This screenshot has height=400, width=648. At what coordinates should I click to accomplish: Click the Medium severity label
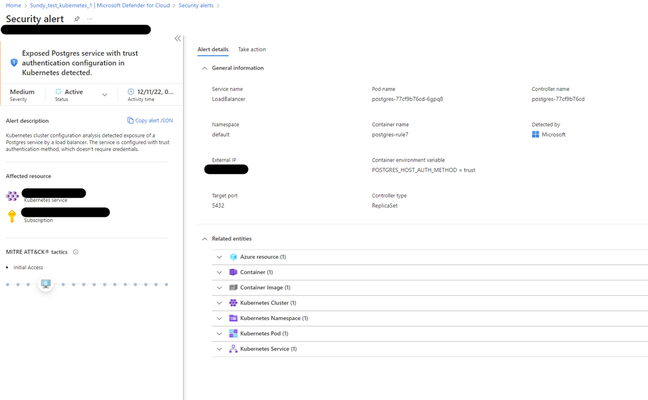click(x=22, y=92)
